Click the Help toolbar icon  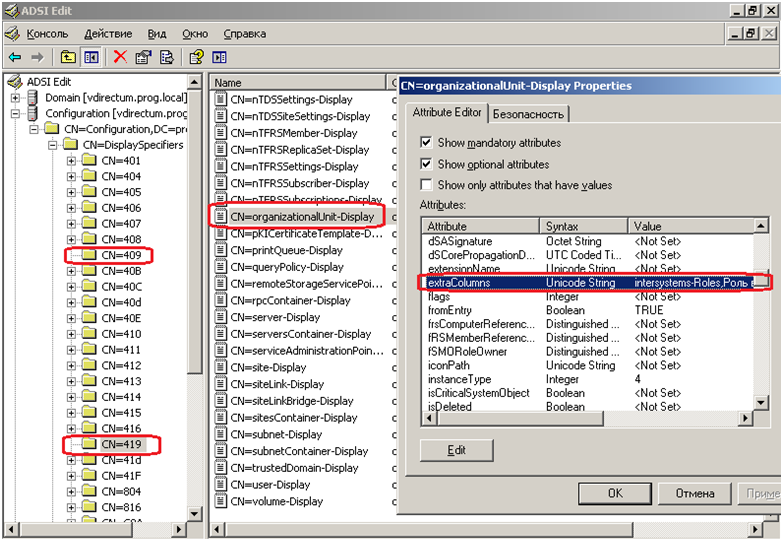click(196, 57)
